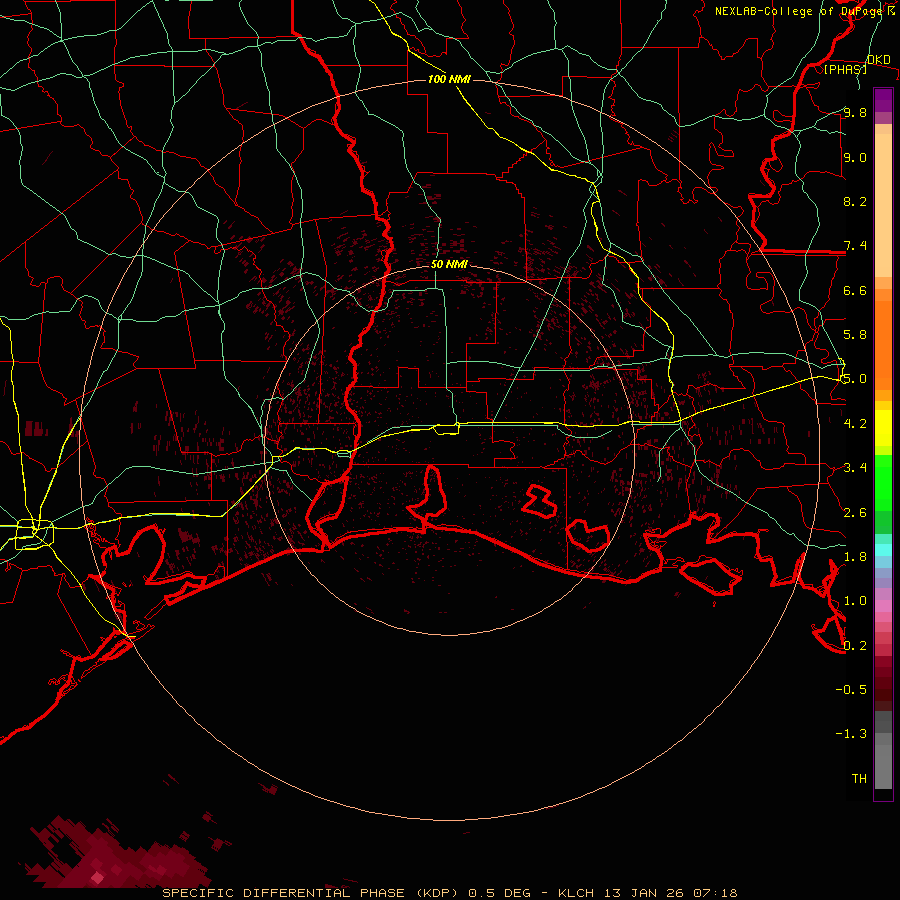Click the 9.8 legend value
The image size is (900, 900).
pos(855,112)
